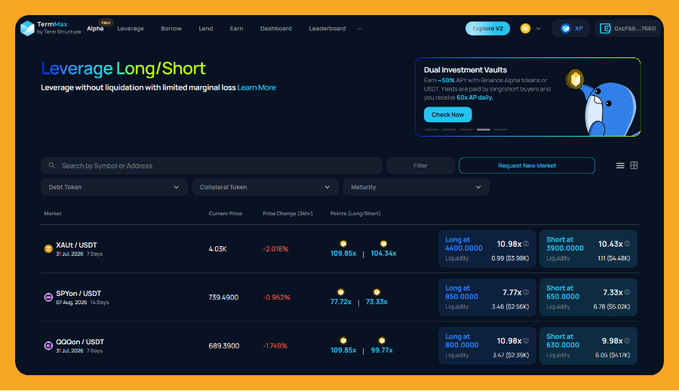Open the Leverage tab
The width and height of the screenshot is (679, 391).
pos(130,29)
